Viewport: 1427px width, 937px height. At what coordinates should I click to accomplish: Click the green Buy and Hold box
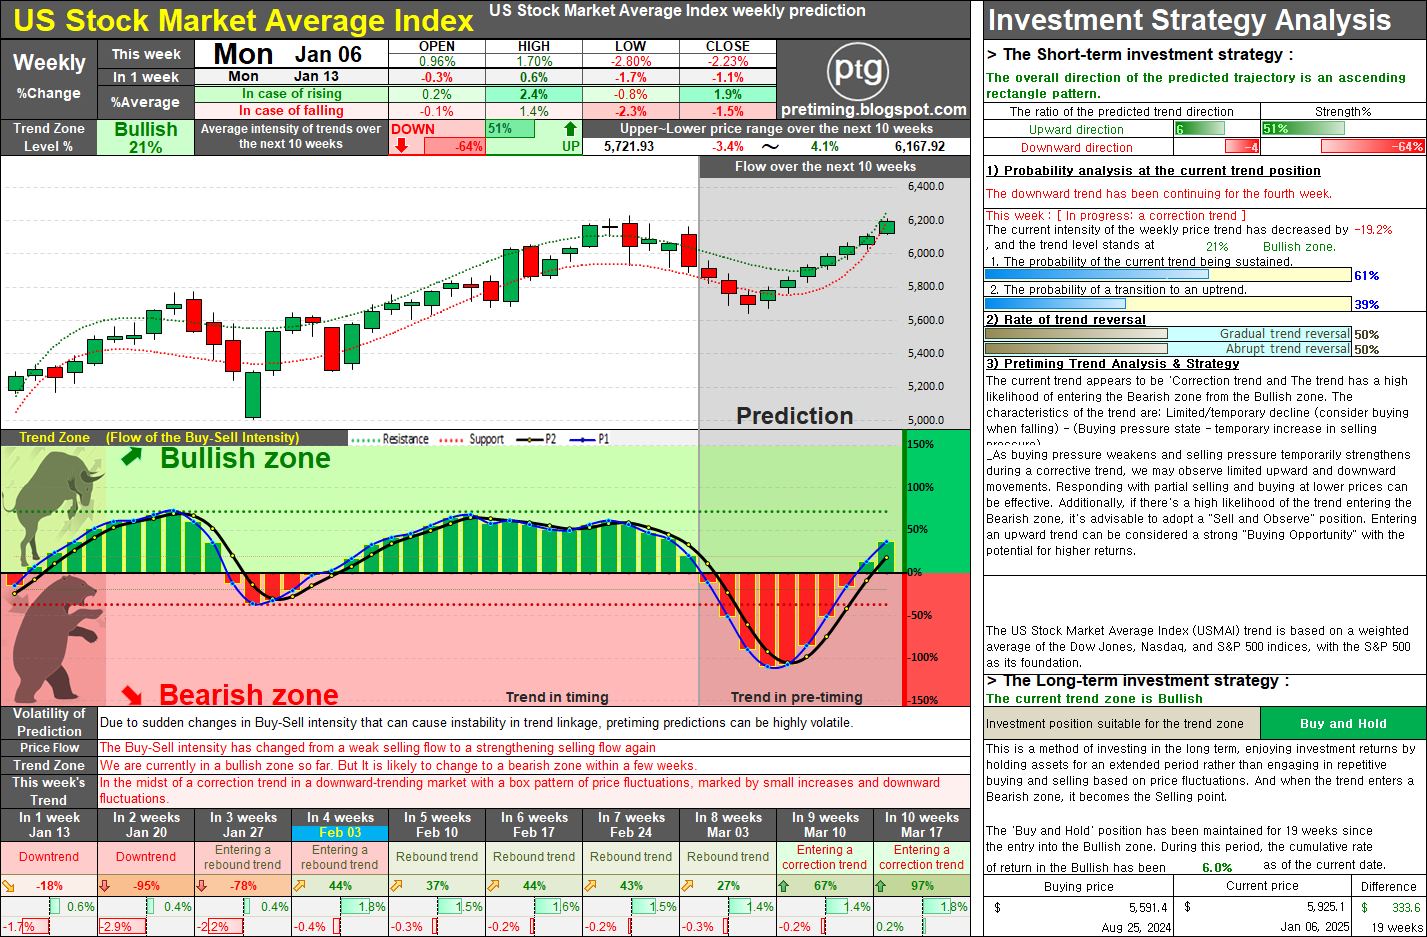pyautogui.click(x=1343, y=723)
